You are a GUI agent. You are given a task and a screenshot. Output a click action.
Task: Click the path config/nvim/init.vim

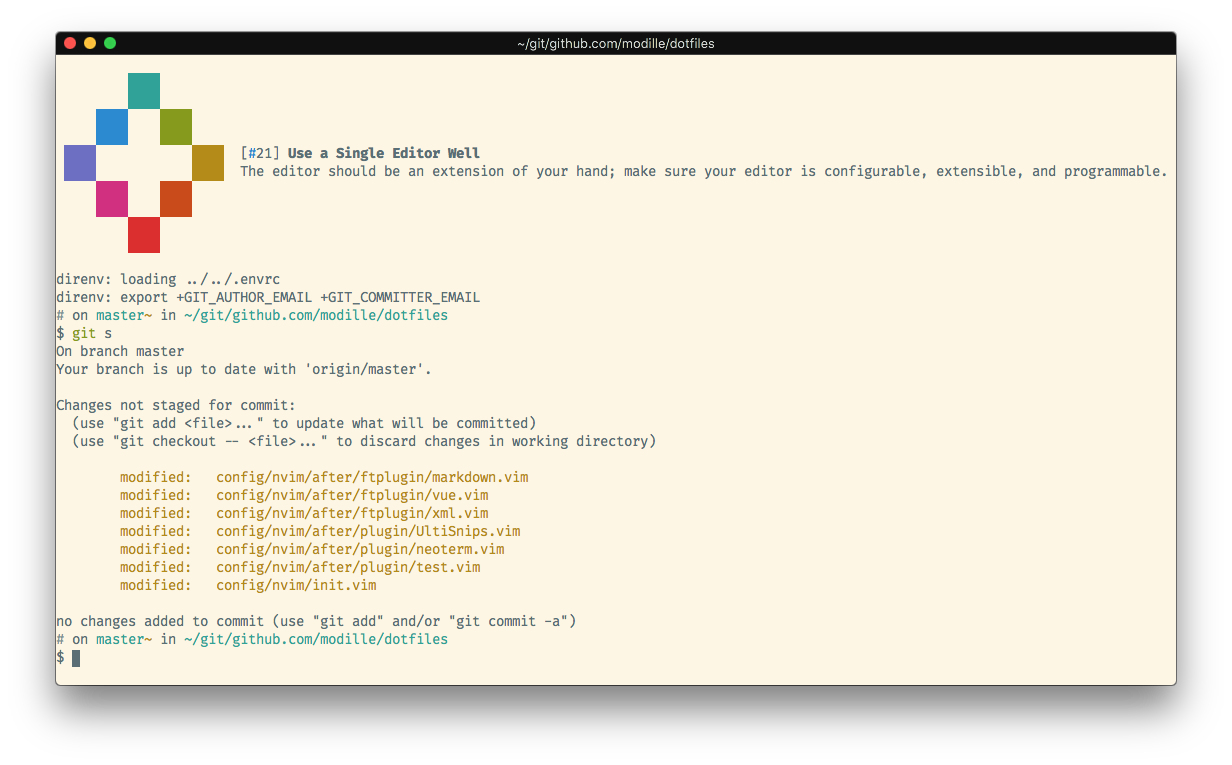tap(296, 585)
